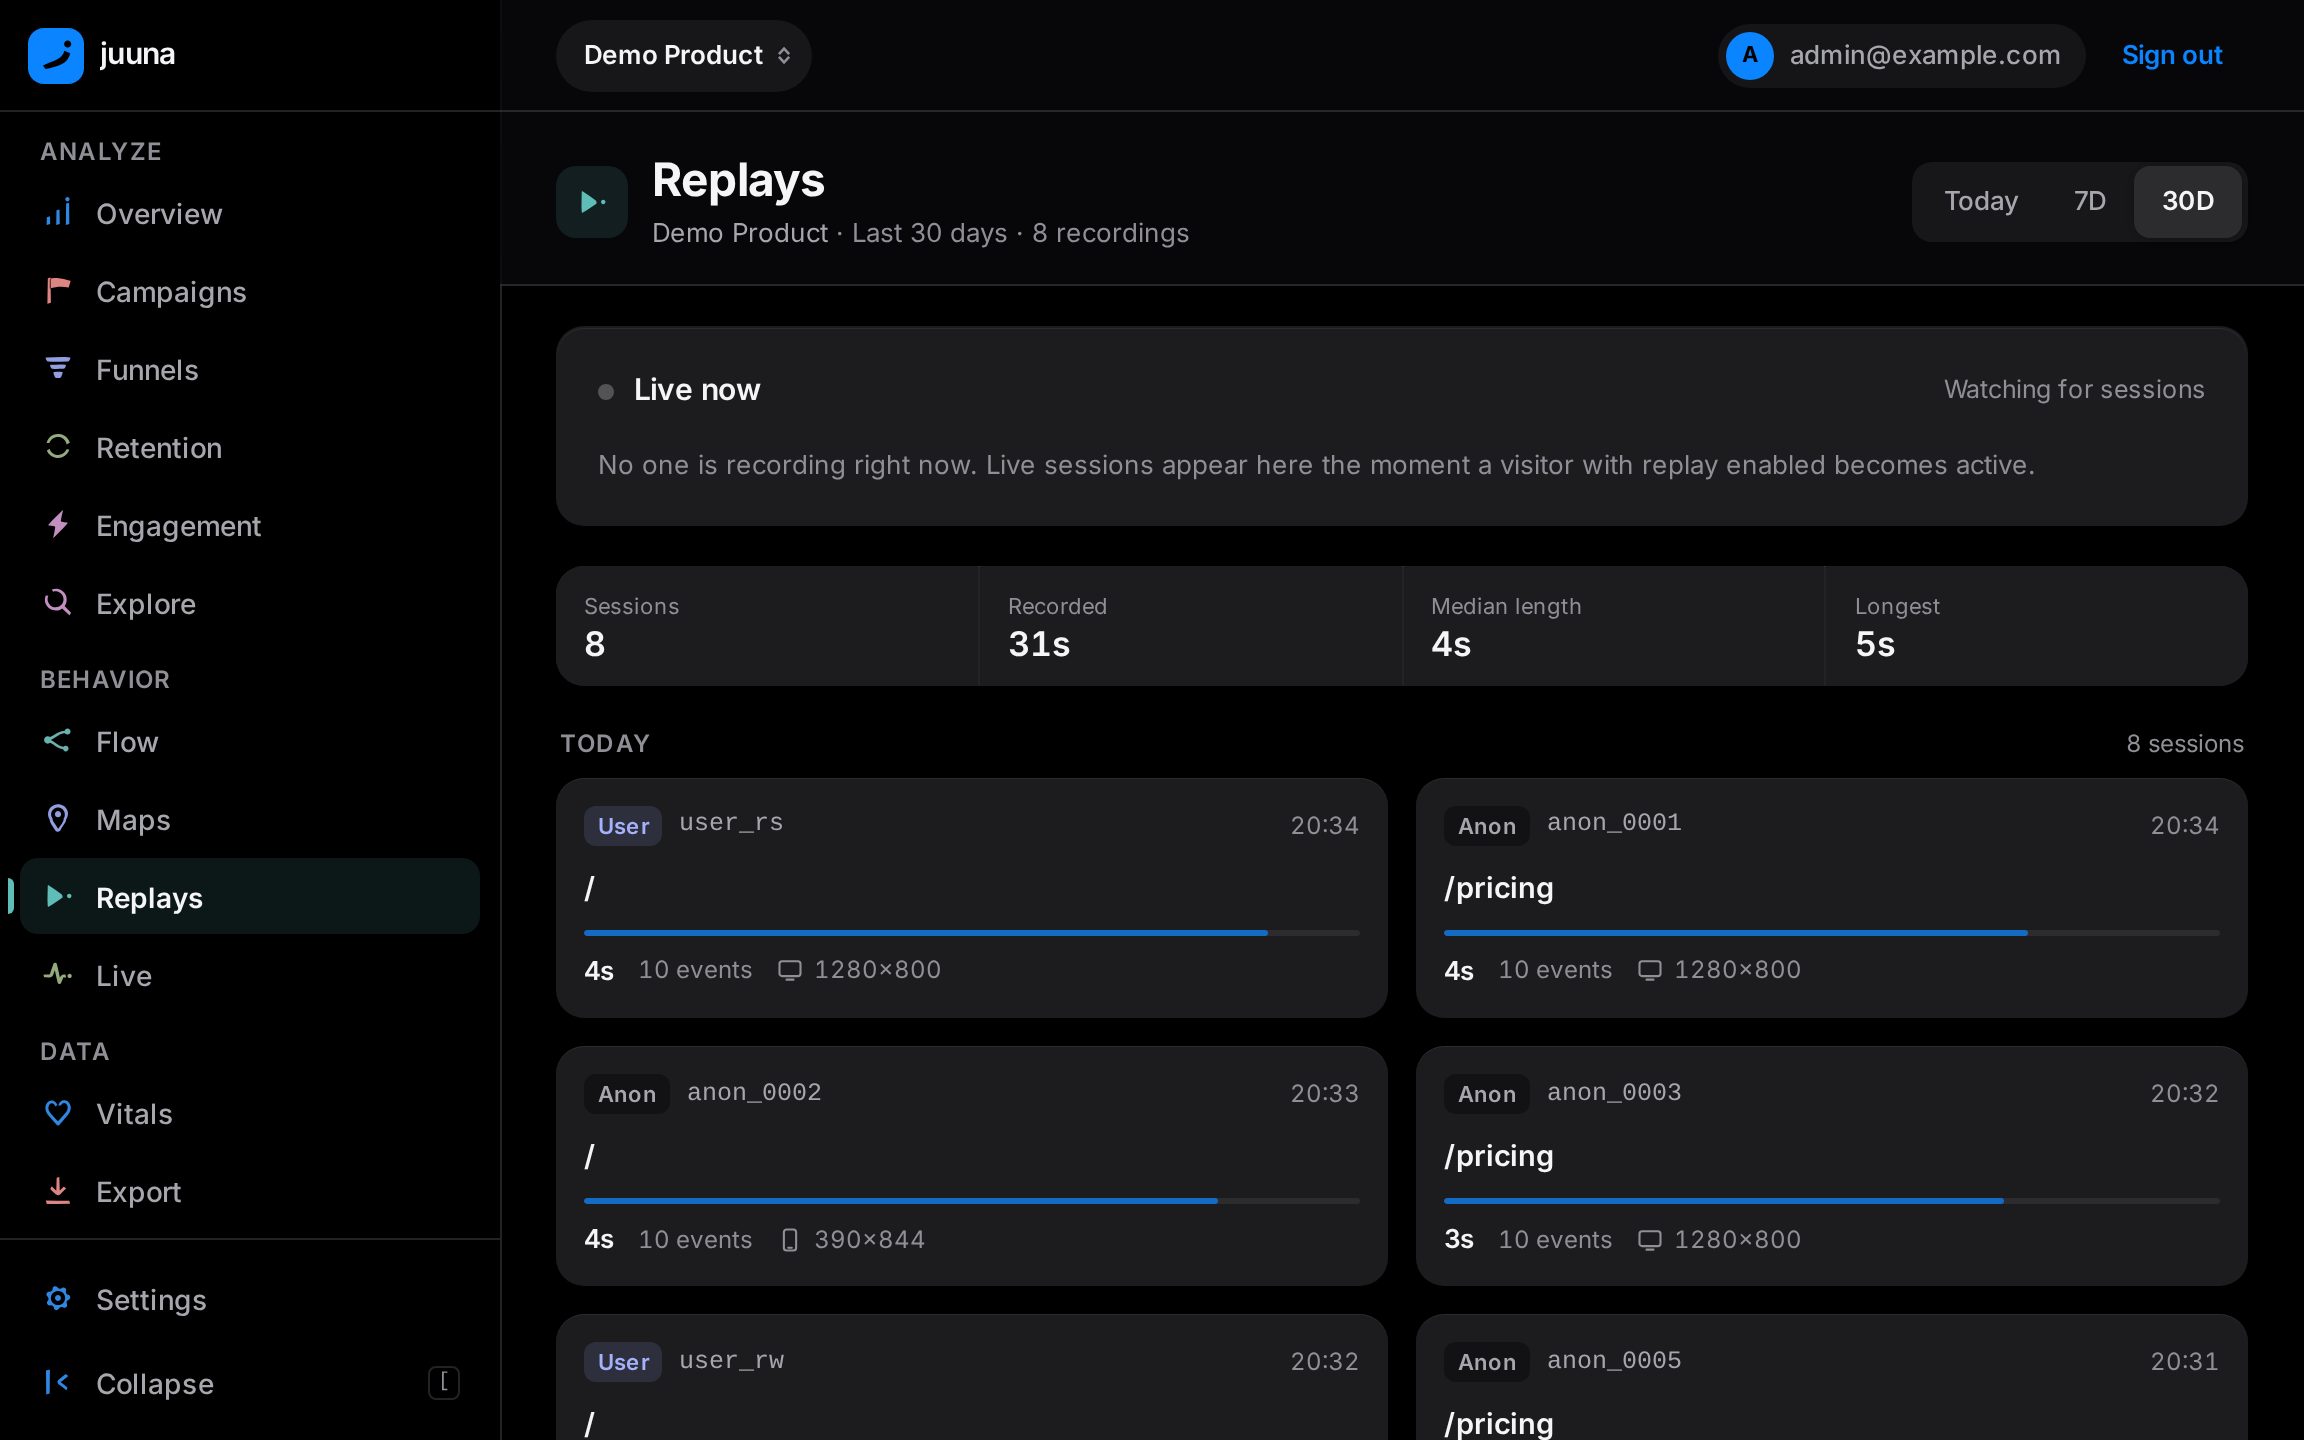The width and height of the screenshot is (2304, 1440).
Task: Click the monitor icon on anon_0001 card
Action: click(1650, 970)
